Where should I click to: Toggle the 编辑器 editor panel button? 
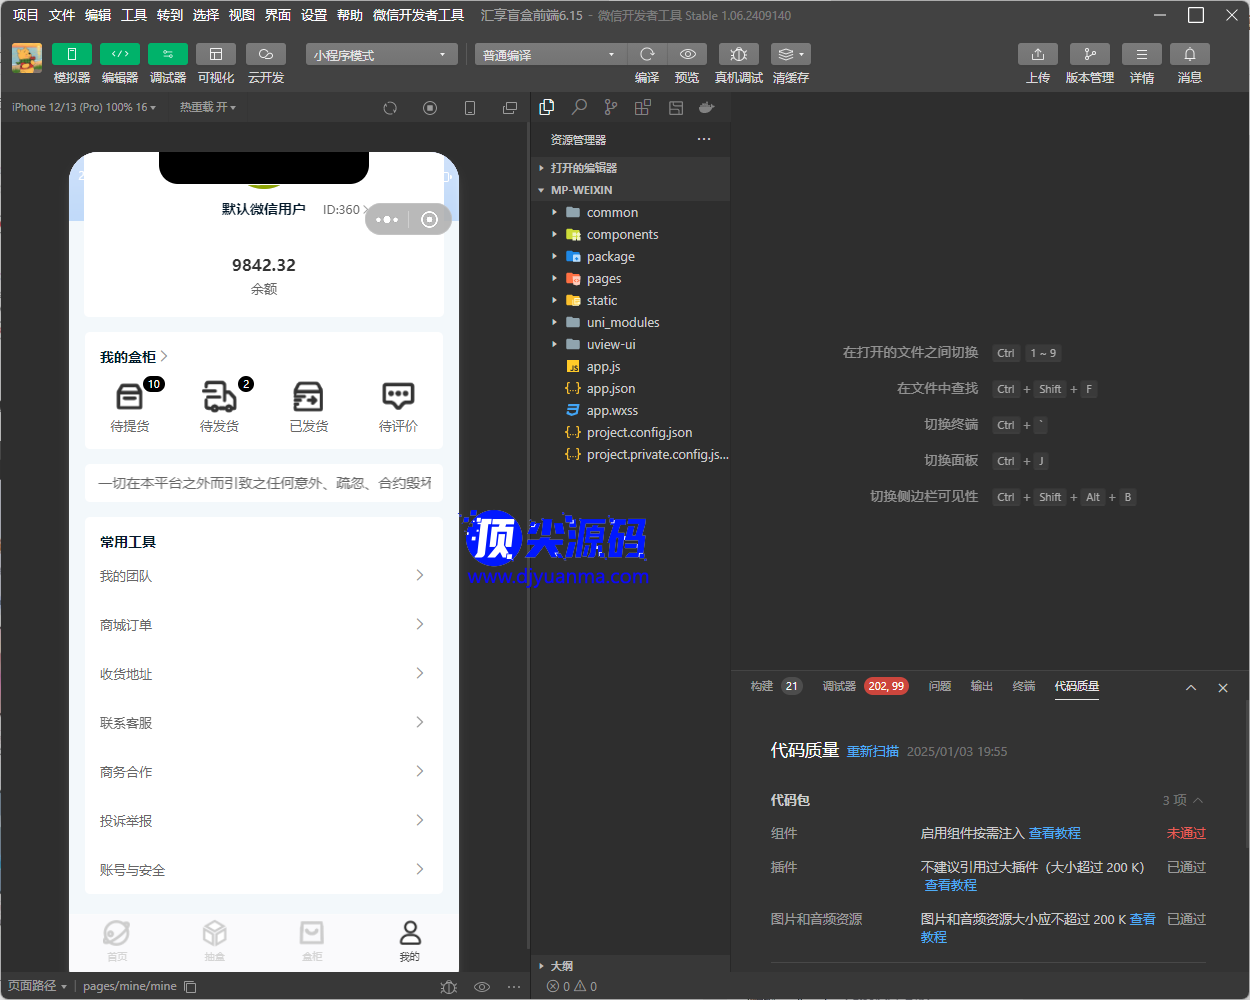coord(119,54)
